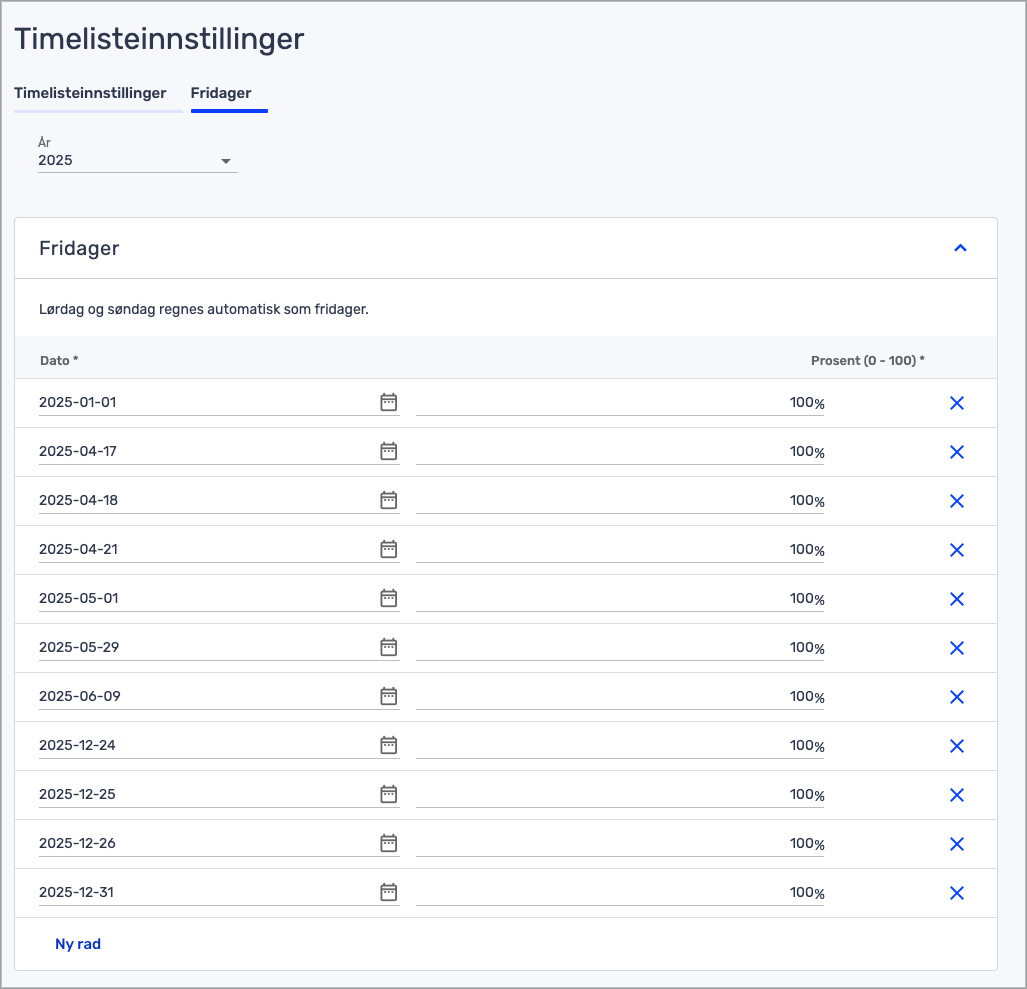Edit the date field 2025-04-21
1027x989 pixels.
[x=200, y=549]
